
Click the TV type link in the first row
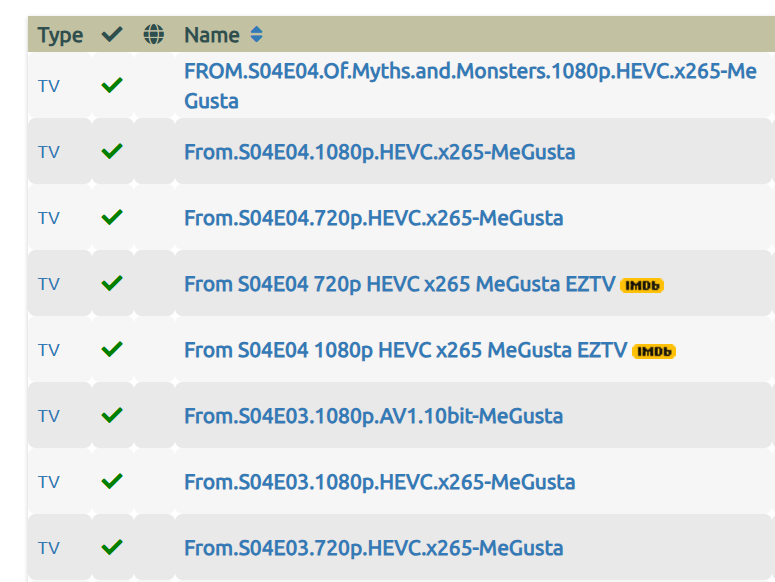coord(49,86)
